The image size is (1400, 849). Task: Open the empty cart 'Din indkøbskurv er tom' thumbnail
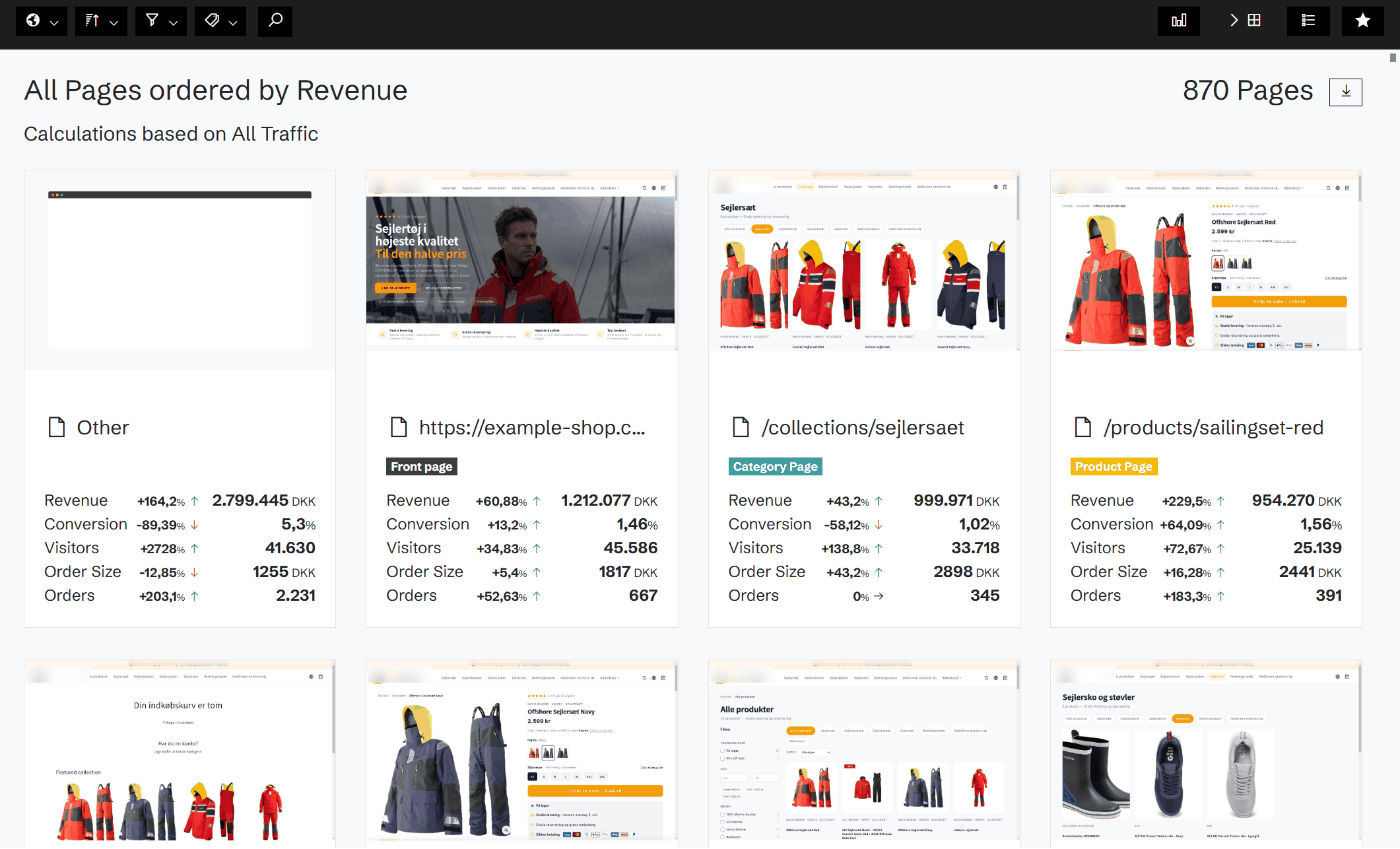(x=180, y=754)
